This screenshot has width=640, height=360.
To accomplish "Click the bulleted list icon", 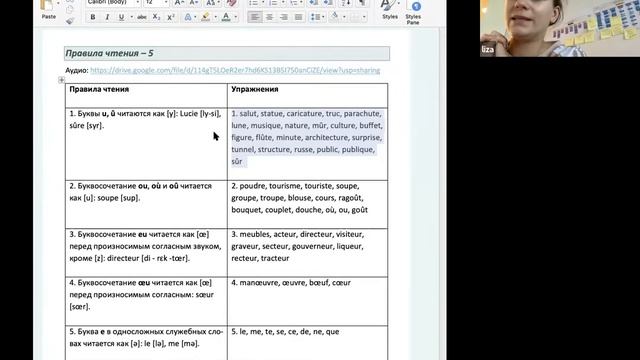I will (253, 3).
